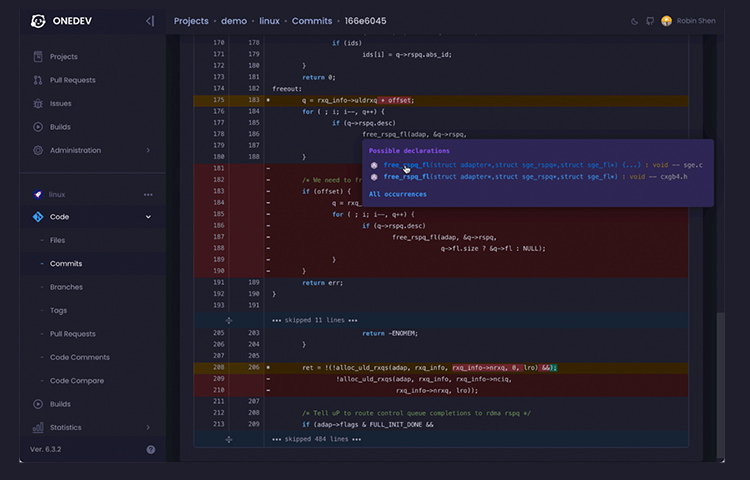Click All occurrences link
The image size is (750, 480).
(397, 194)
